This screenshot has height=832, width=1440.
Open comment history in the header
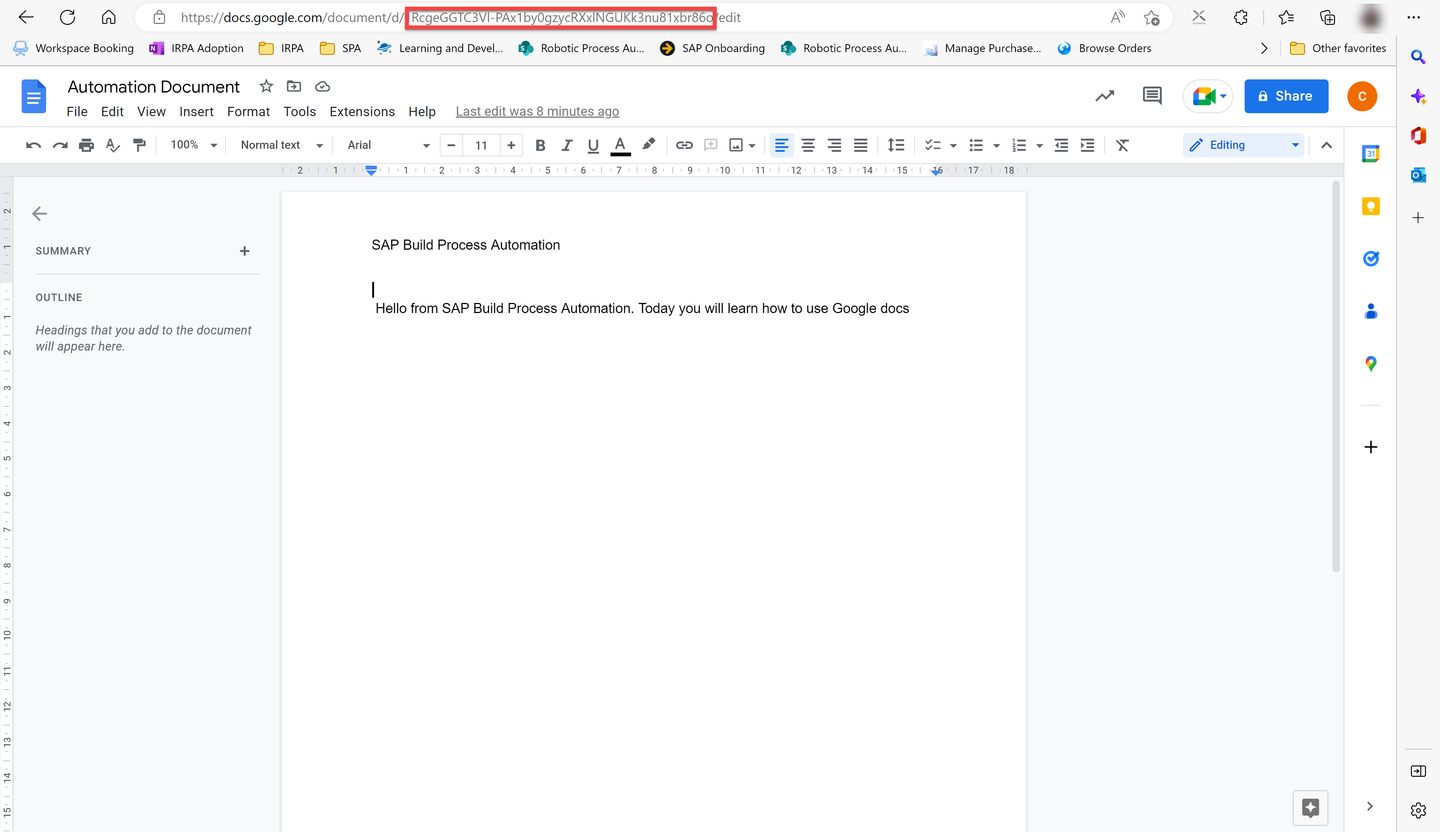pyautogui.click(x=1152, y=96)
